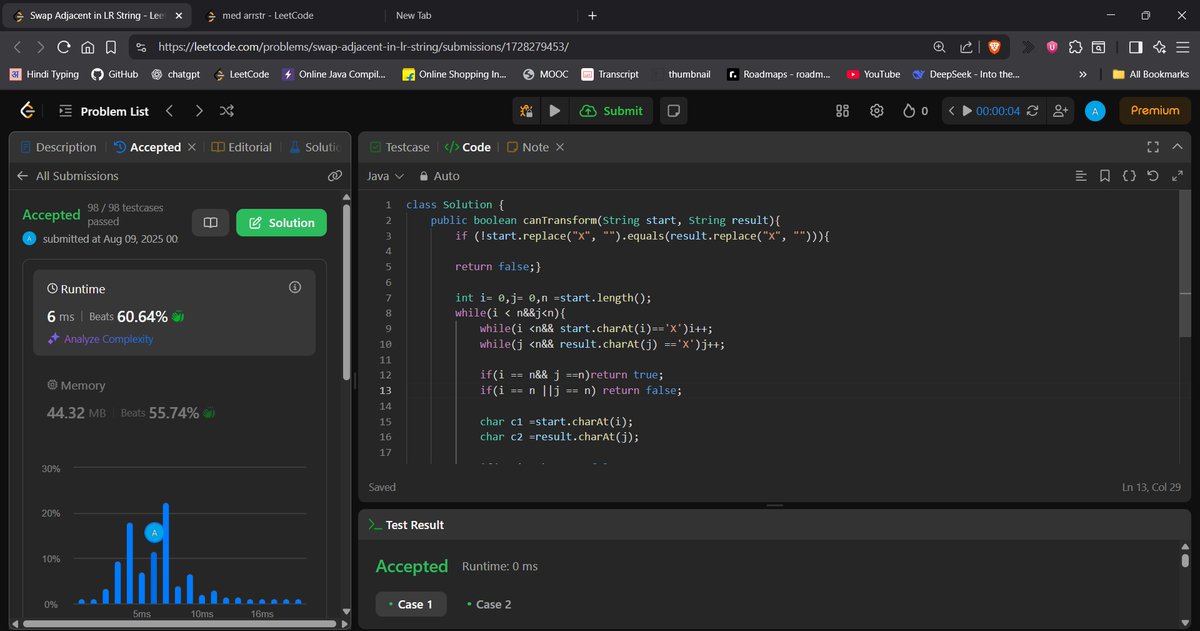Open the Editorial tab
The width and height of the screenshot is (1200, 631).
242,147
